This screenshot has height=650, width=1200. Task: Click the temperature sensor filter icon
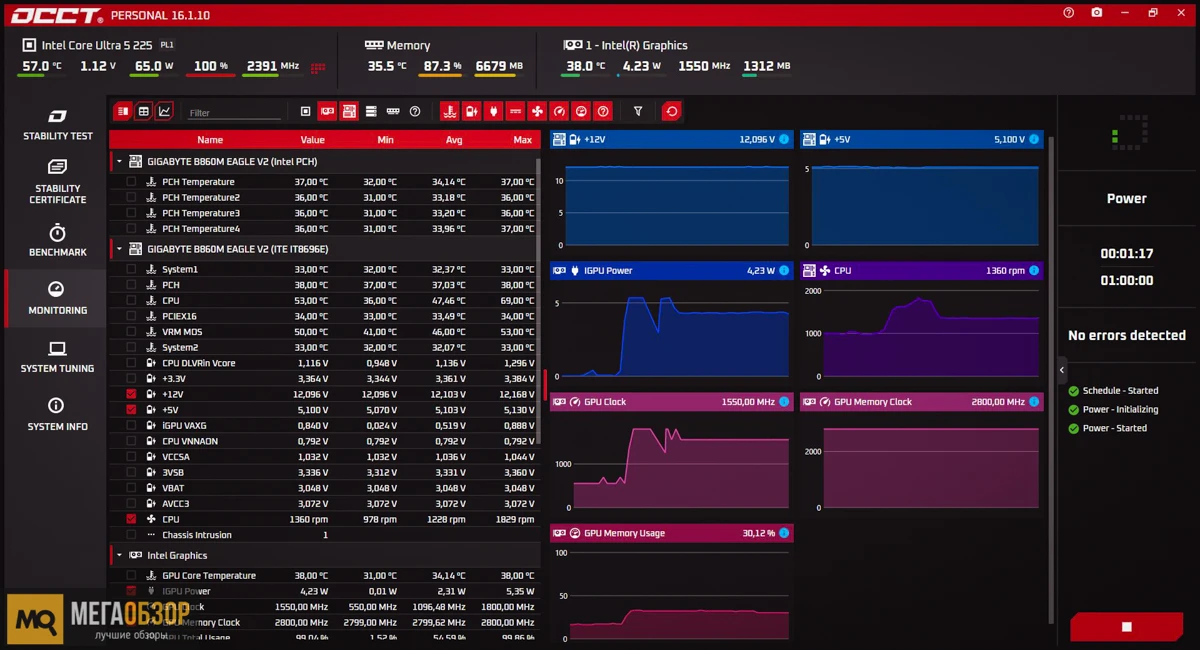coord(449,111)
